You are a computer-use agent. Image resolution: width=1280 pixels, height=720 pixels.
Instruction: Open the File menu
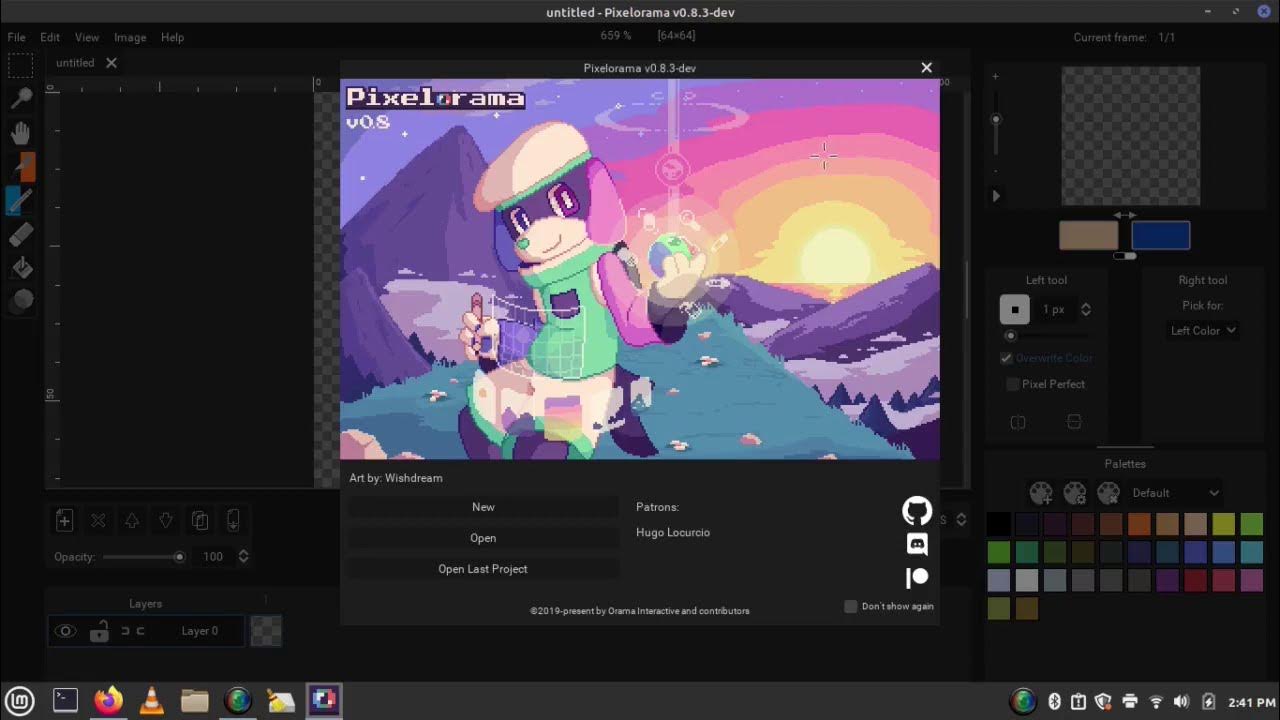click(17, 37)
